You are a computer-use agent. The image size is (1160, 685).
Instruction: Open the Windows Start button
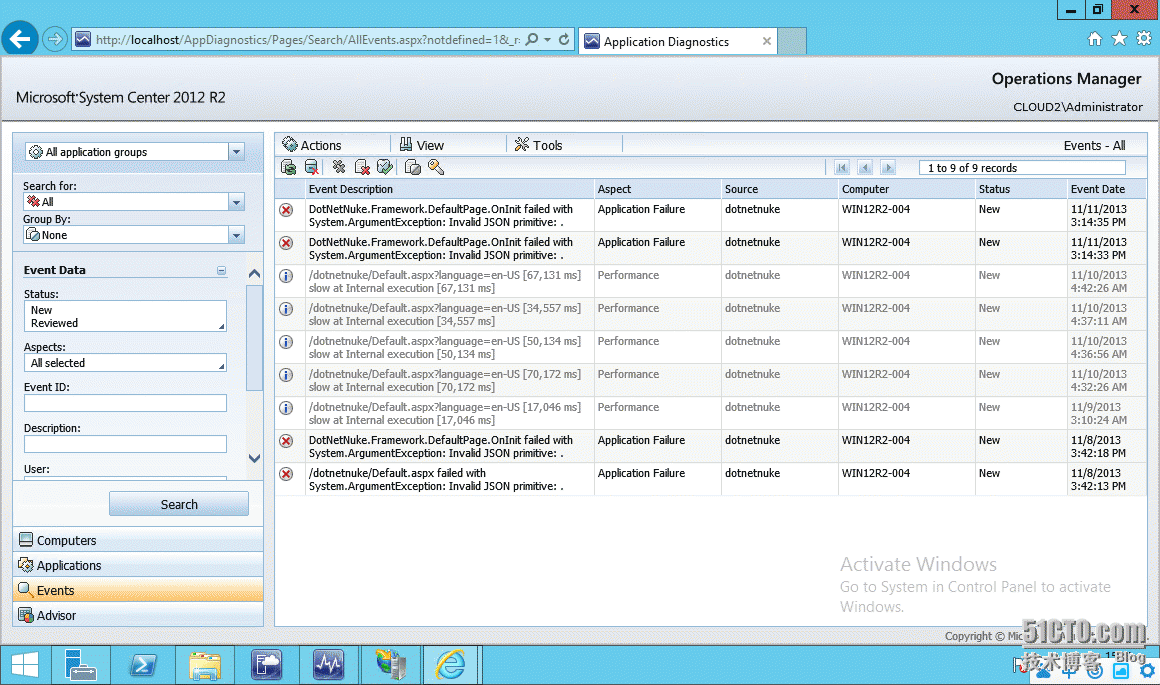[x=24, y=664]
